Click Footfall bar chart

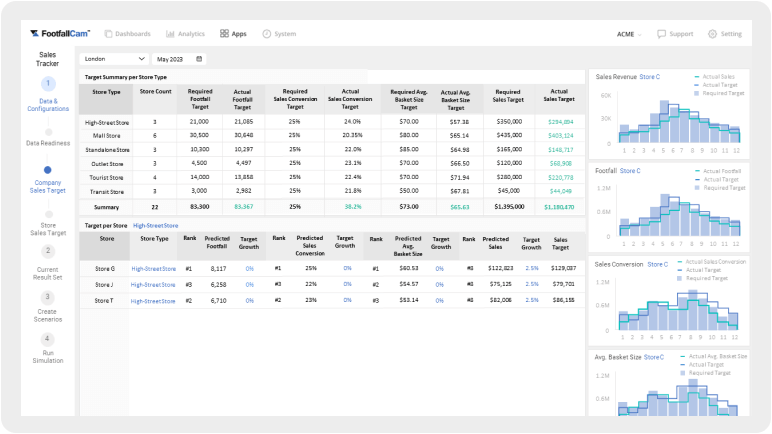coord(679,215)
